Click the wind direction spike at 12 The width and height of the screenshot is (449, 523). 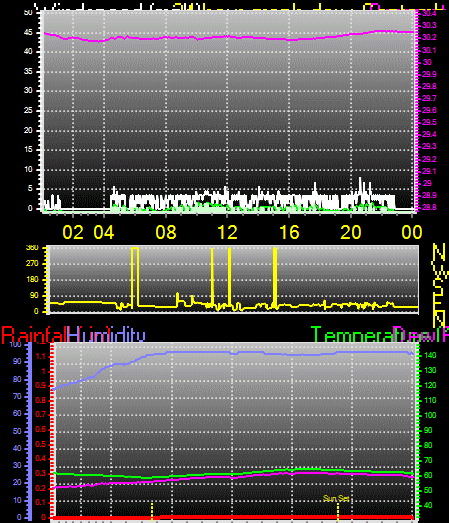point(230,276)
